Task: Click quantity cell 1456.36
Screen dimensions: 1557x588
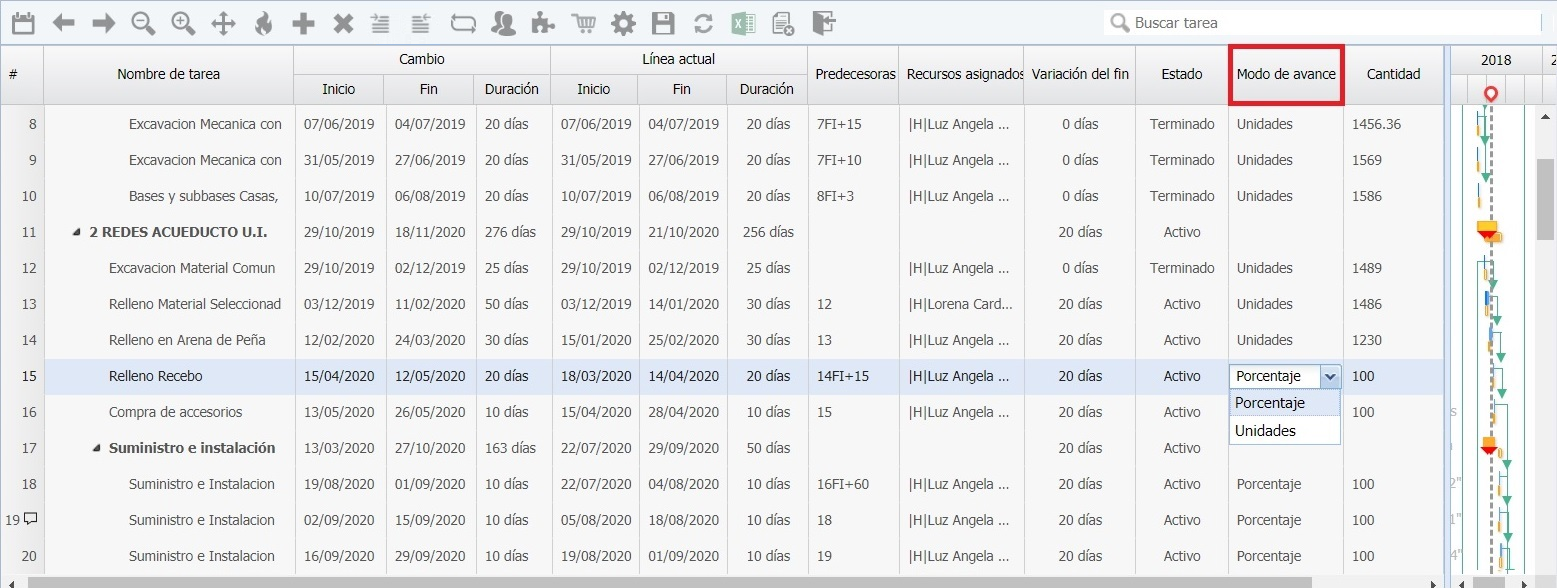Action: click(1376, 124)
